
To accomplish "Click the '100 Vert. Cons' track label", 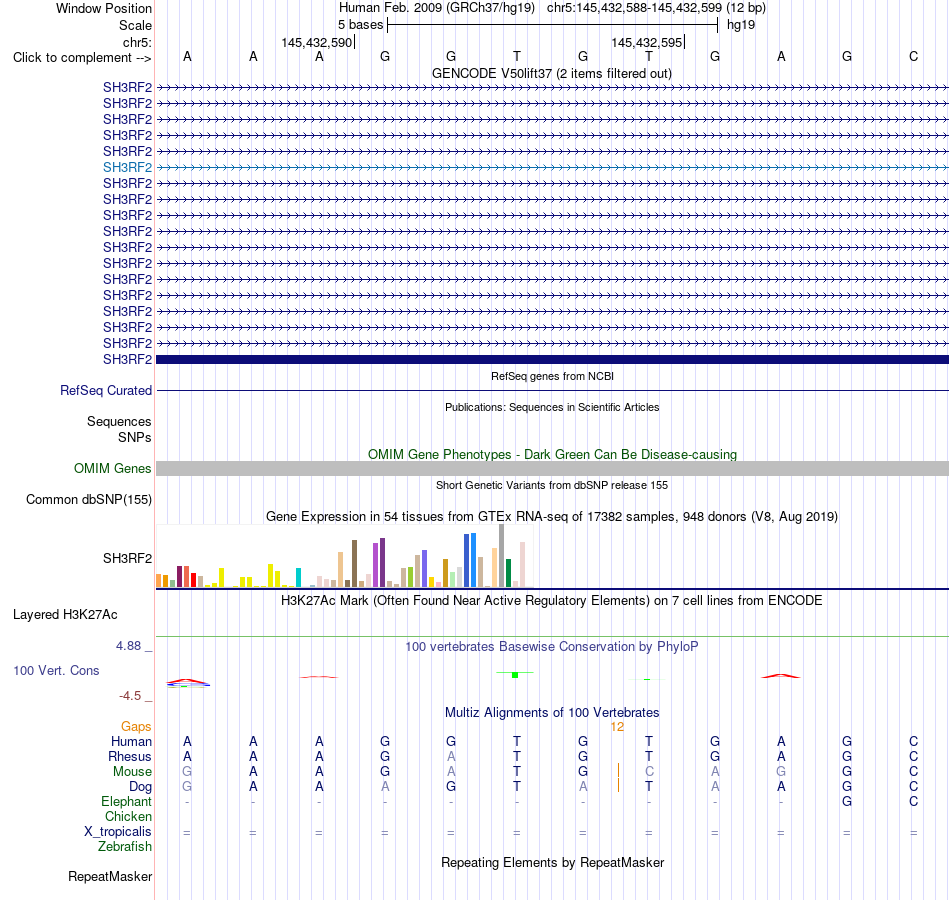I will click(56, 670).
